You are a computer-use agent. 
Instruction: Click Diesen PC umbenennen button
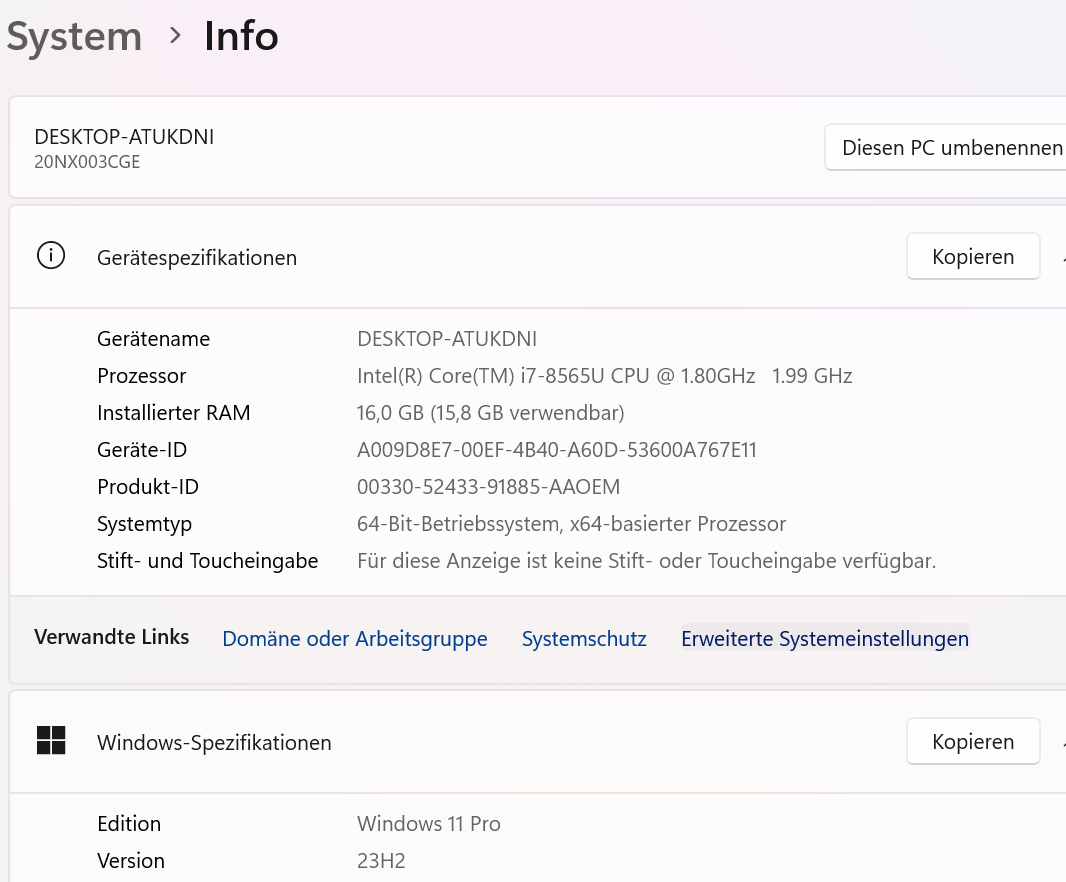click(x=945, y=148)
